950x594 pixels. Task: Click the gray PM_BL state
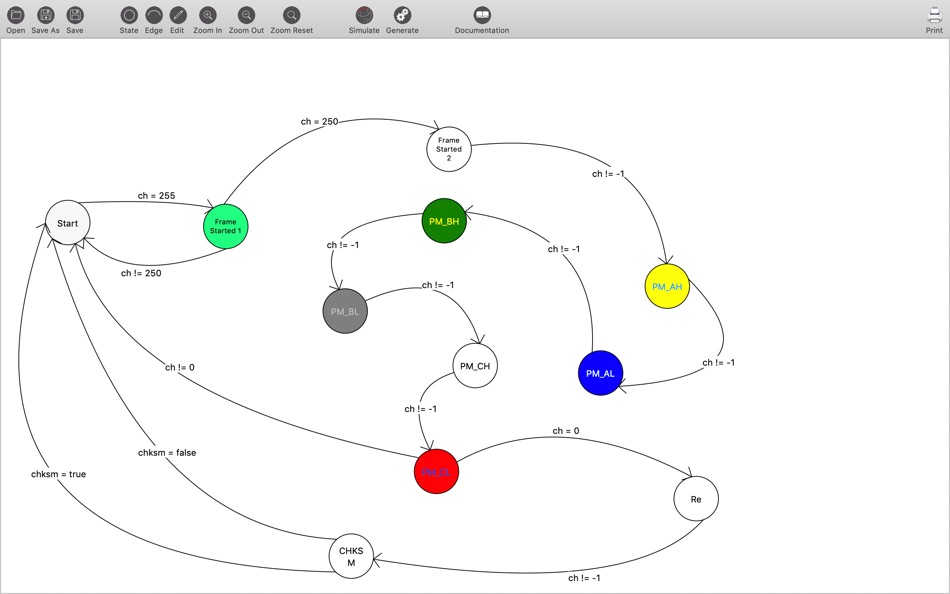pyautogui.click(x=345, y=311)
